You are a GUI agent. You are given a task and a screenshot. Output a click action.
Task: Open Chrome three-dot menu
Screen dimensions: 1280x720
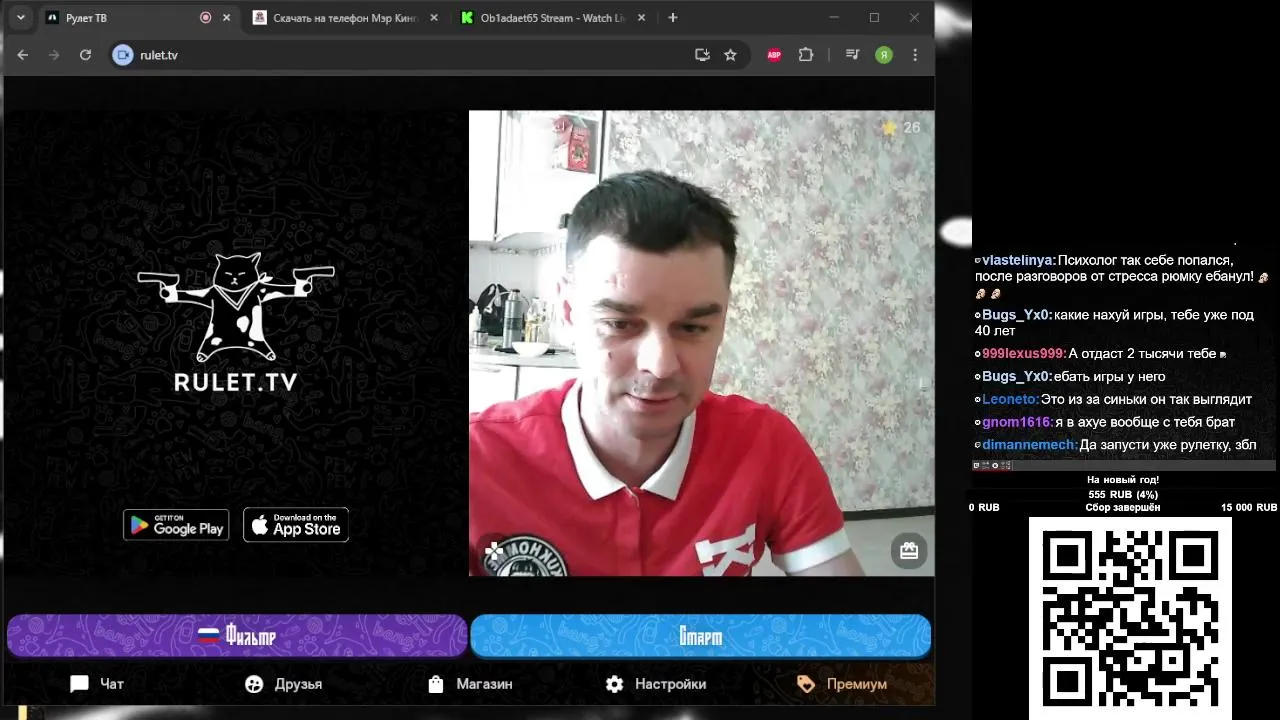pyautogui.click(x=915, y=55)
